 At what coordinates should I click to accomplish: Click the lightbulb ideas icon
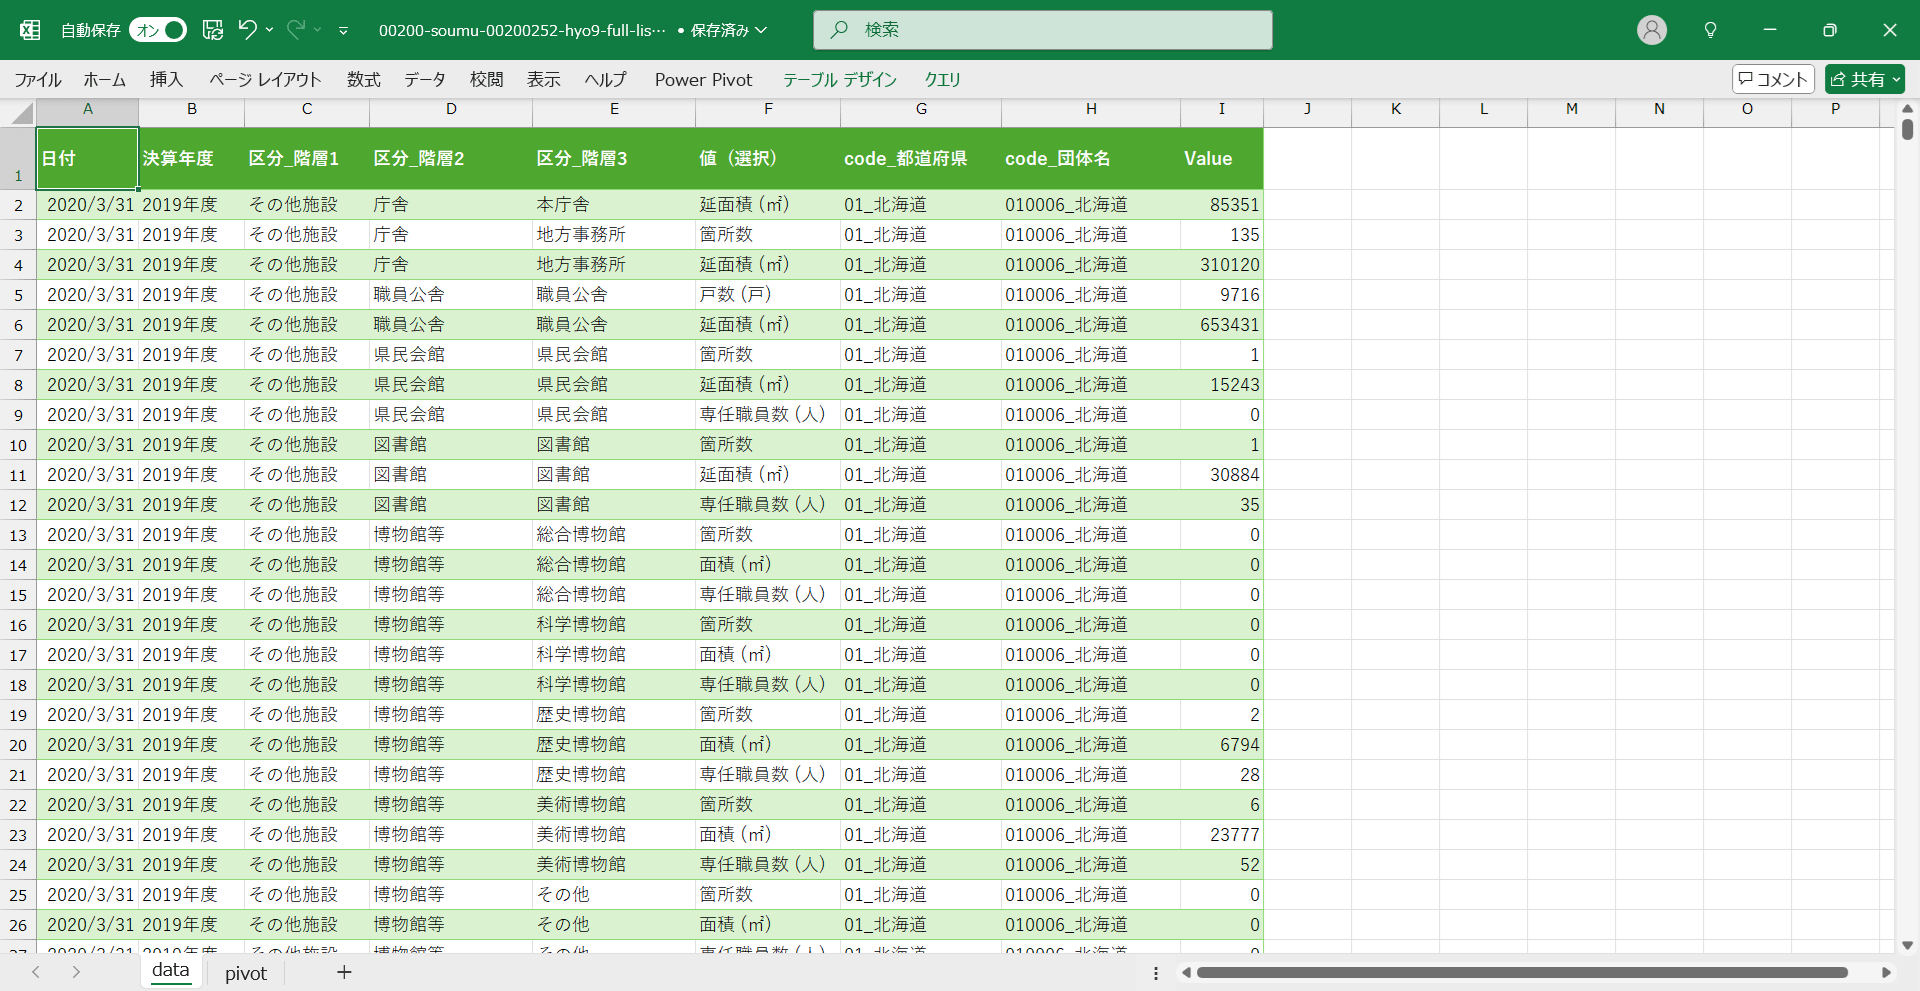click(1710, 30)
